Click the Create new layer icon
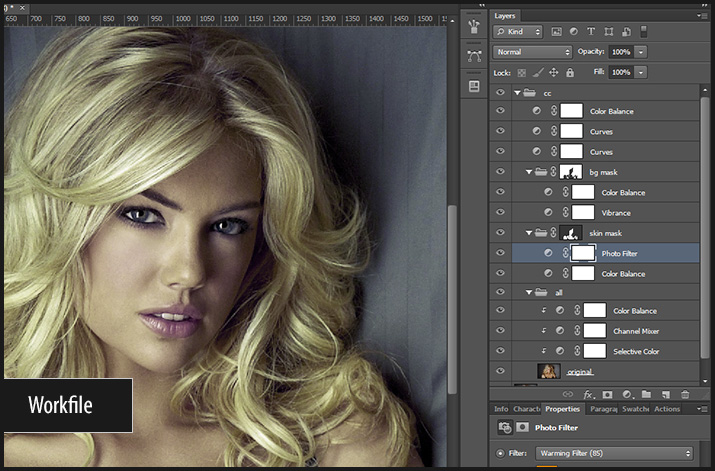The width and height of the screenshot is (715, 471). coord(665,395)
